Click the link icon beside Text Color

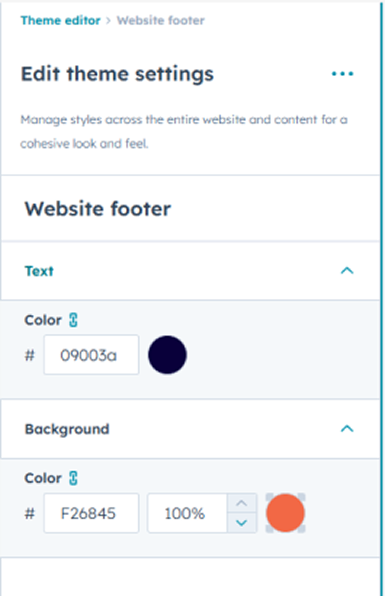(73, 320)
